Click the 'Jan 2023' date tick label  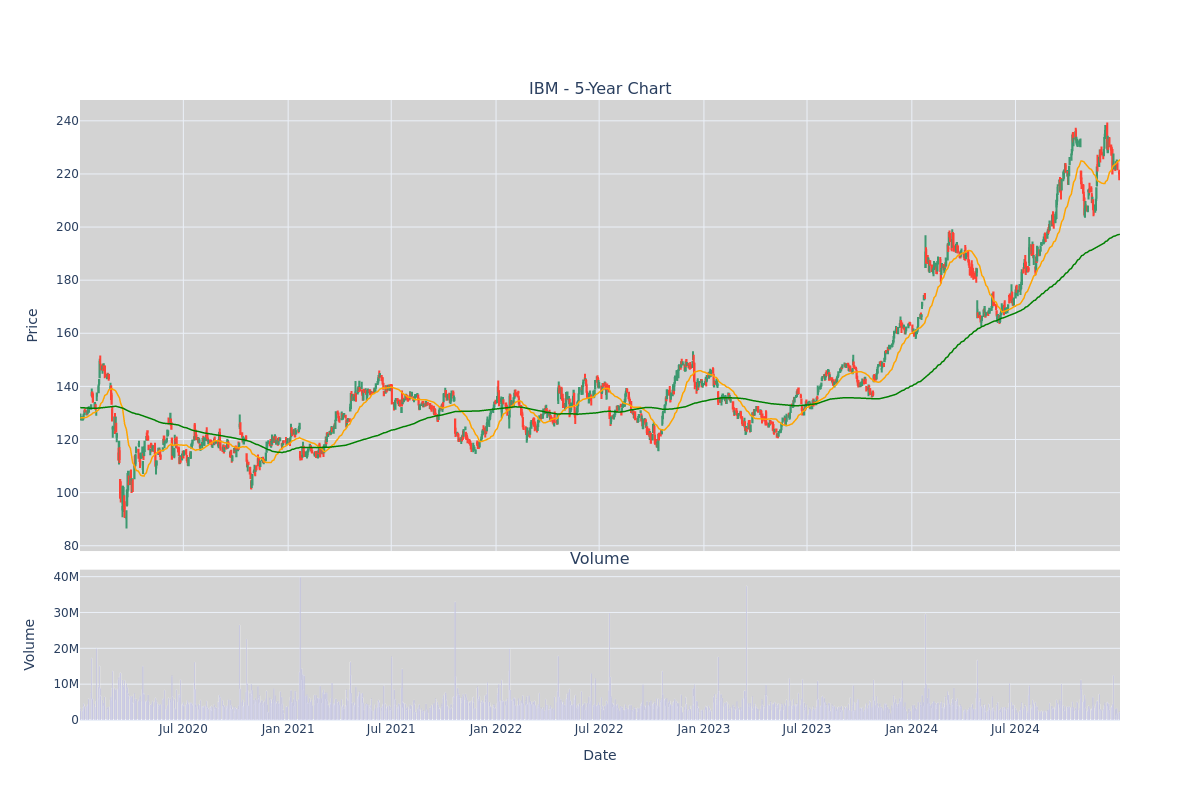point(704,729)
